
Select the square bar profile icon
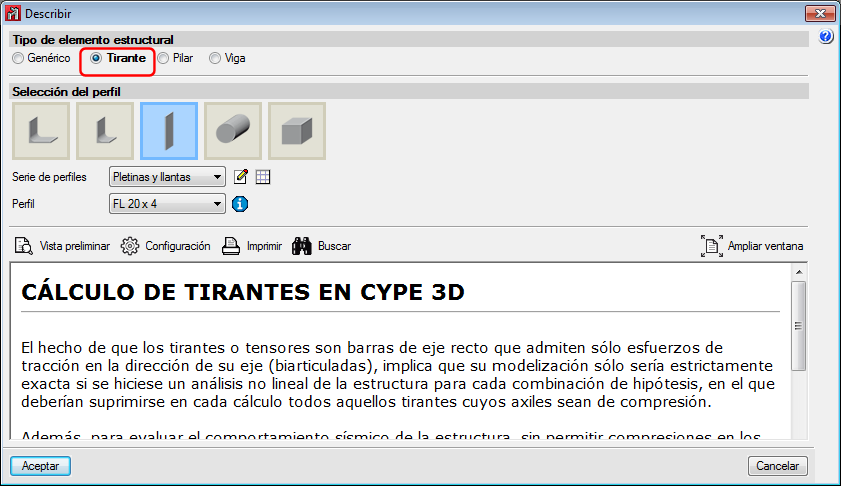click(297, 131)
